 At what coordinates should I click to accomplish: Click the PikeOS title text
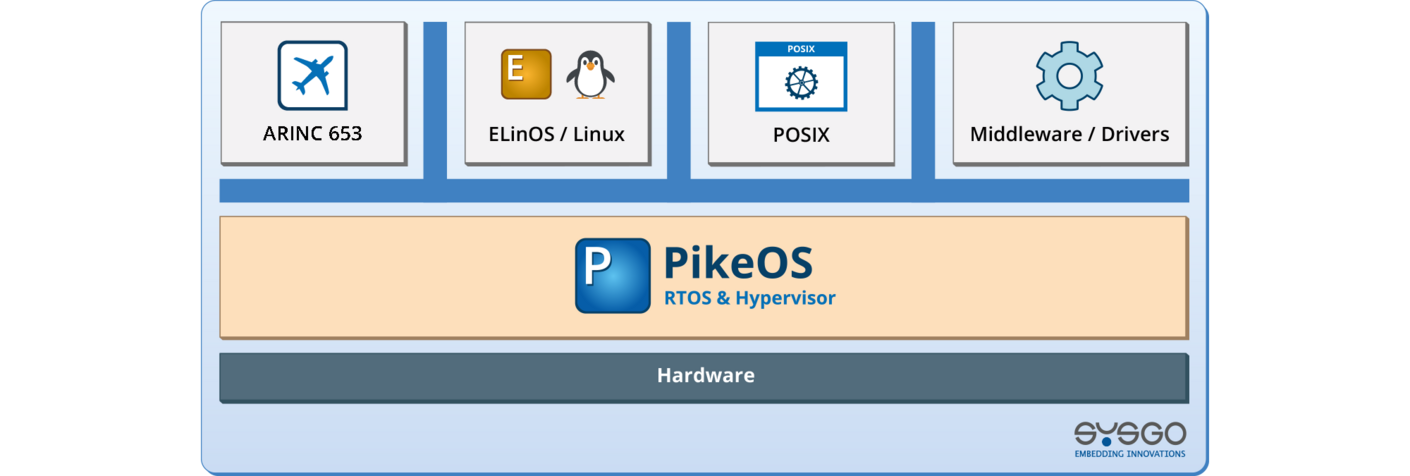pyautogui.click(x=738, y=261)
